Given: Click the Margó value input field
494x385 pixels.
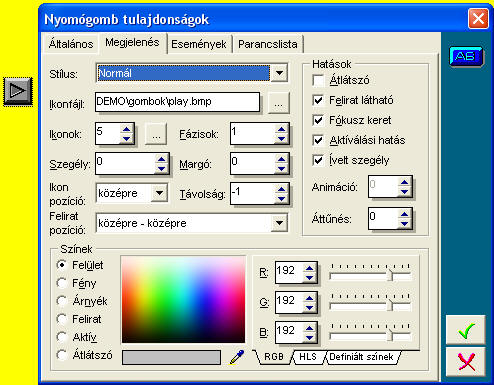Looking at the screenshot, I should pos(253,163).
